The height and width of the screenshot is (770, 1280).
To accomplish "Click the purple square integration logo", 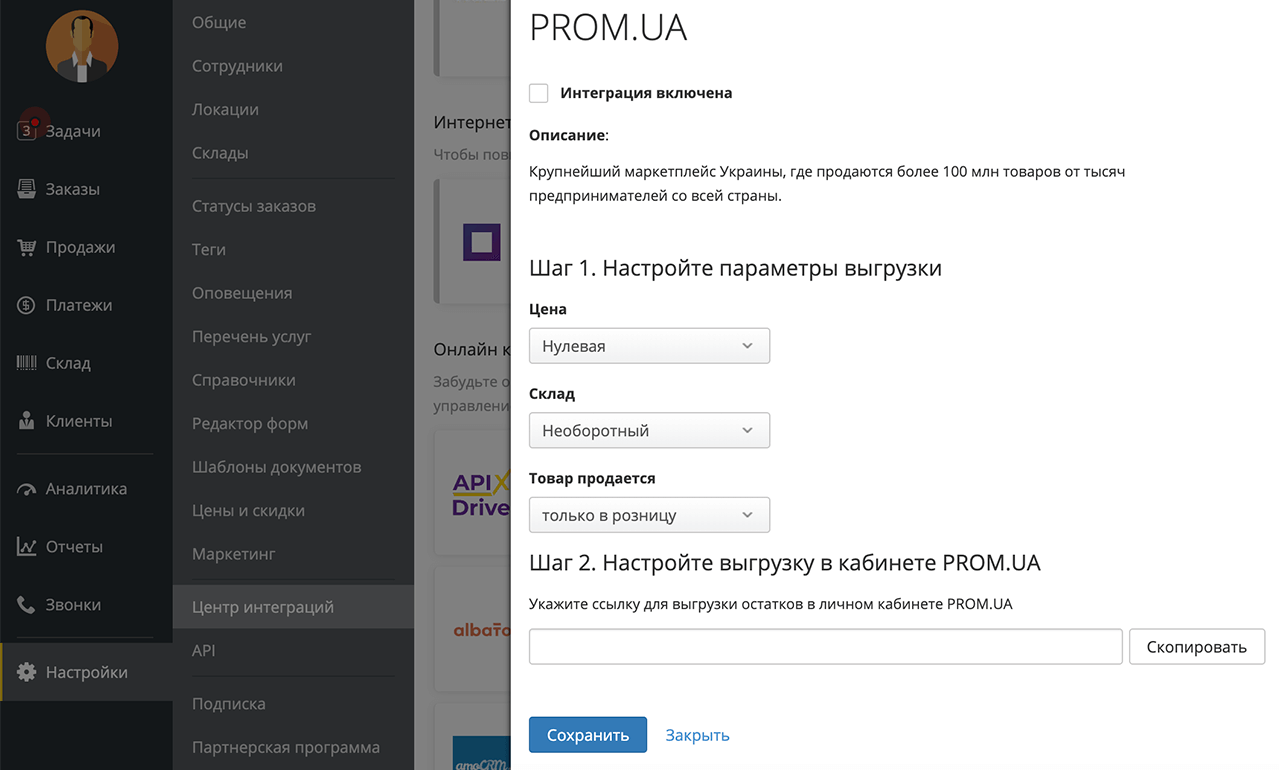I will [482, 242].
